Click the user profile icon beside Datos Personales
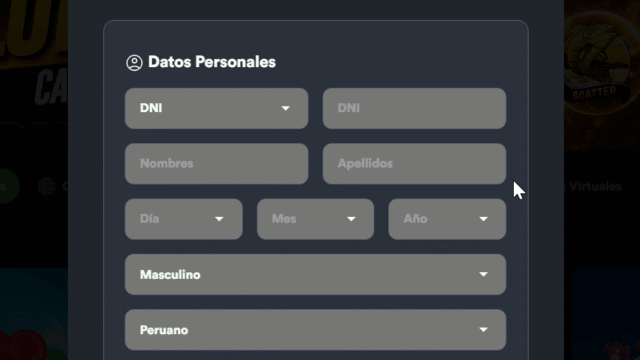640x360 pixels. (134, 63)
